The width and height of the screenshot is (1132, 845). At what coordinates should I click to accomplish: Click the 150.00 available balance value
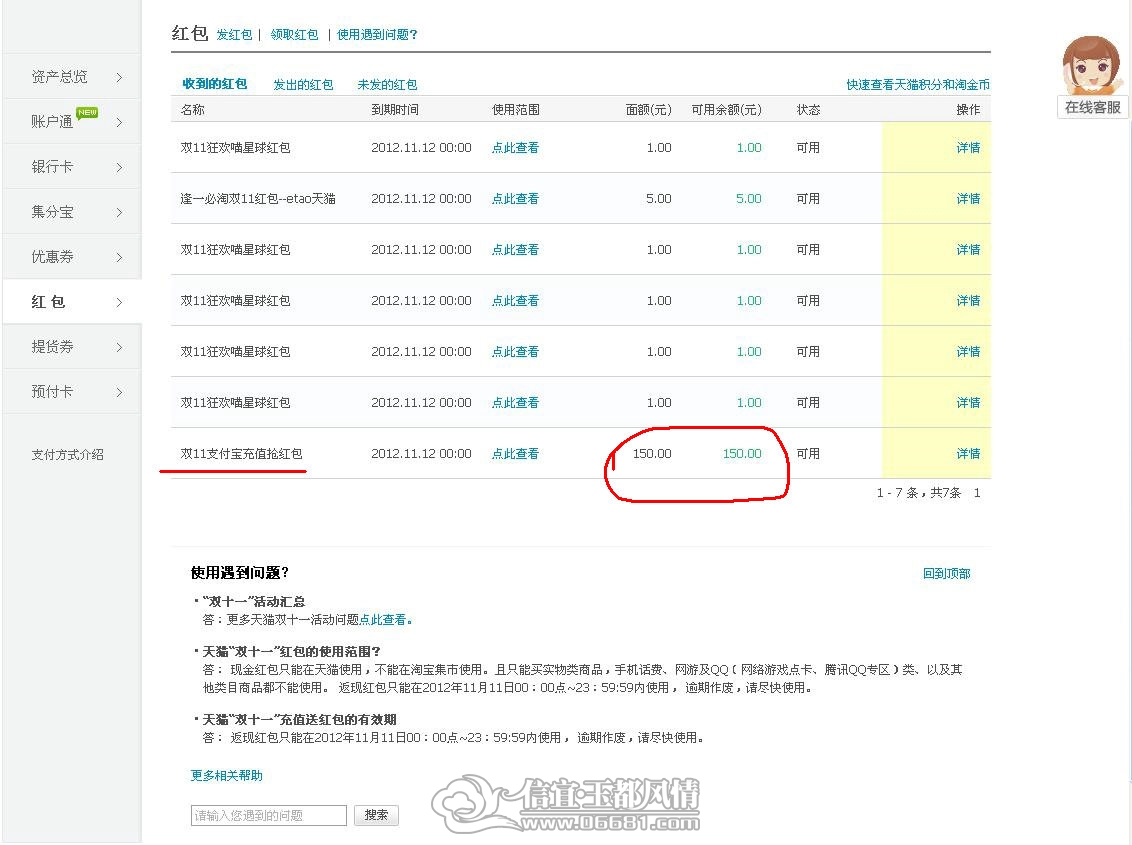(x=742, y=454)
